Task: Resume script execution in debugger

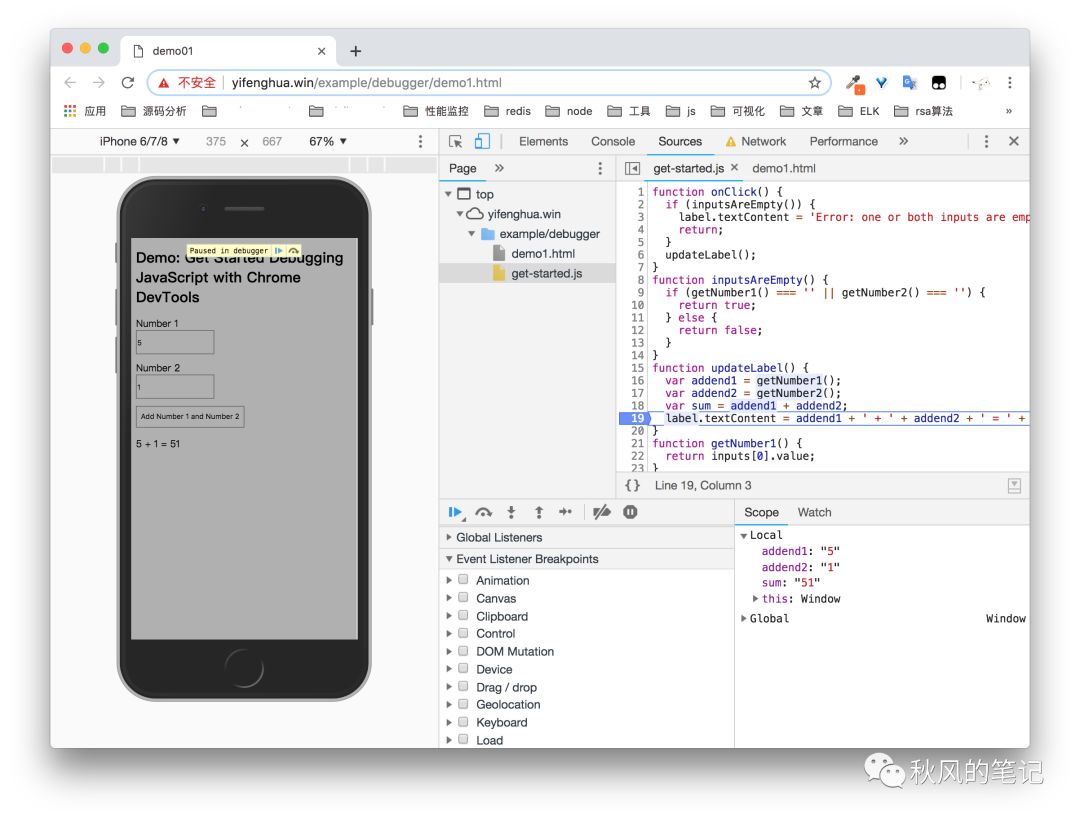Action: pyautogui.click(x=455, y=512)
